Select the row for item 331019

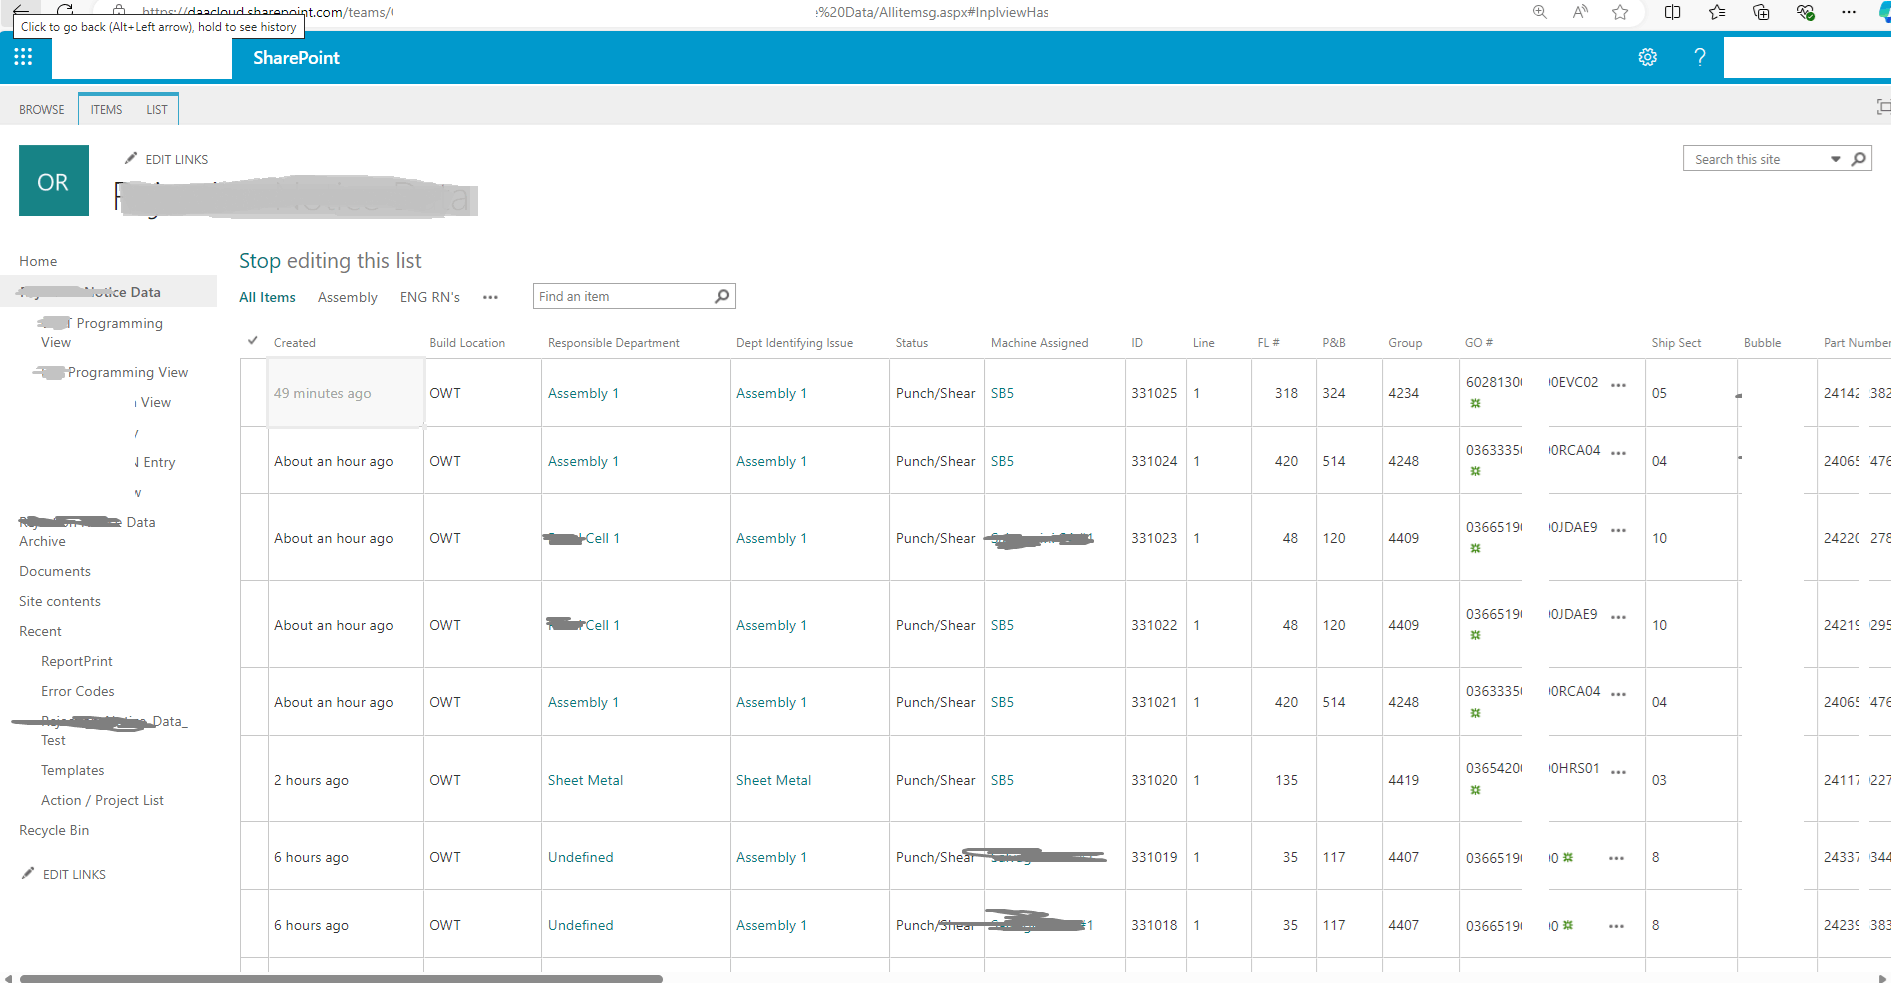(254, 857)
